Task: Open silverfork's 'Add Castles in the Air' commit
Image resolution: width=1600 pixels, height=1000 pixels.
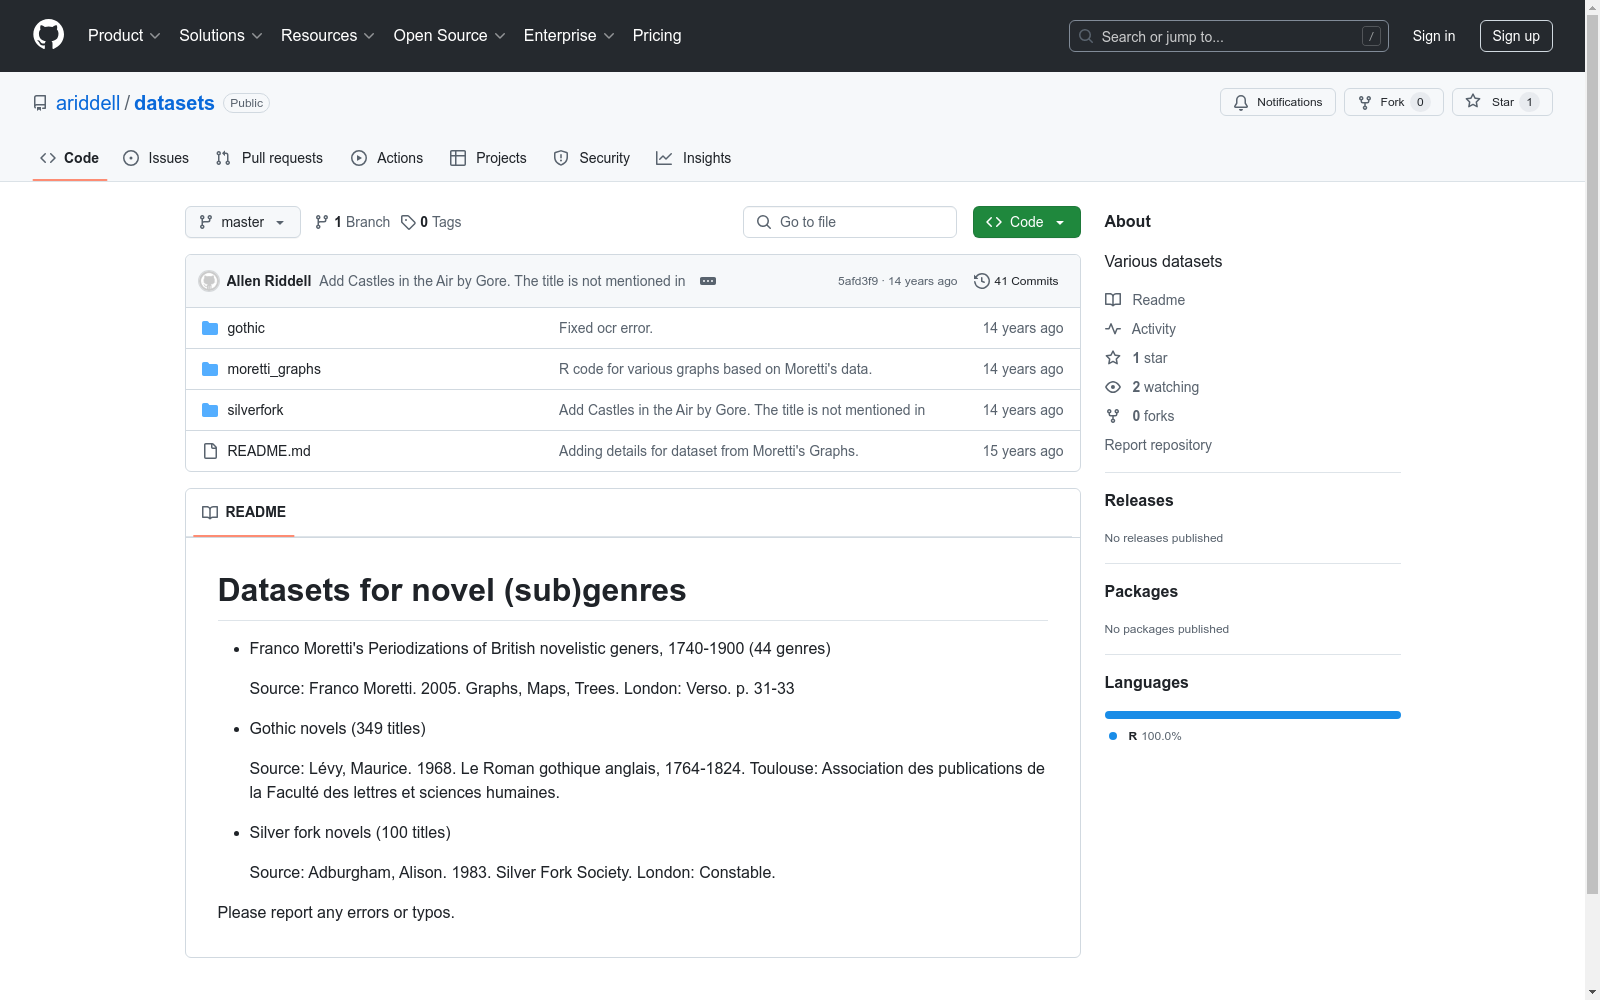Action: coord(742,410)
